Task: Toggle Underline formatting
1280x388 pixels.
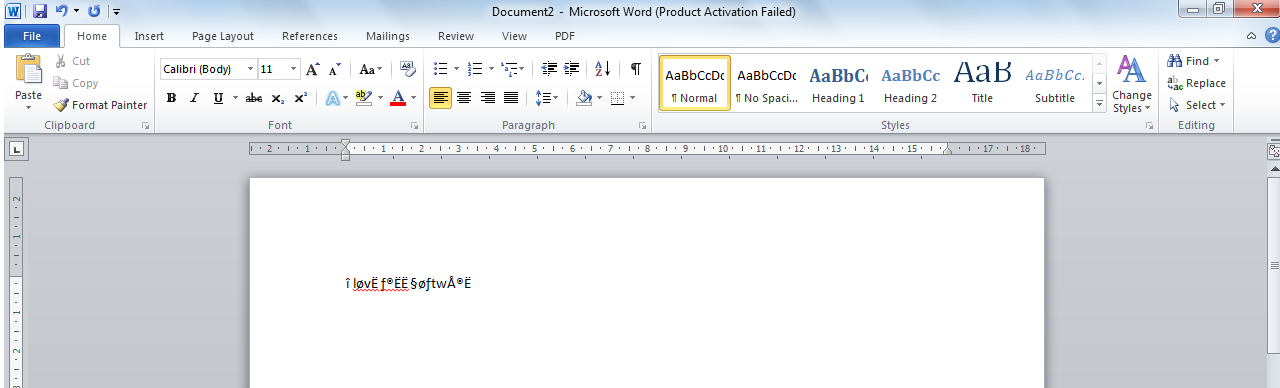Action: click(217, 98)
